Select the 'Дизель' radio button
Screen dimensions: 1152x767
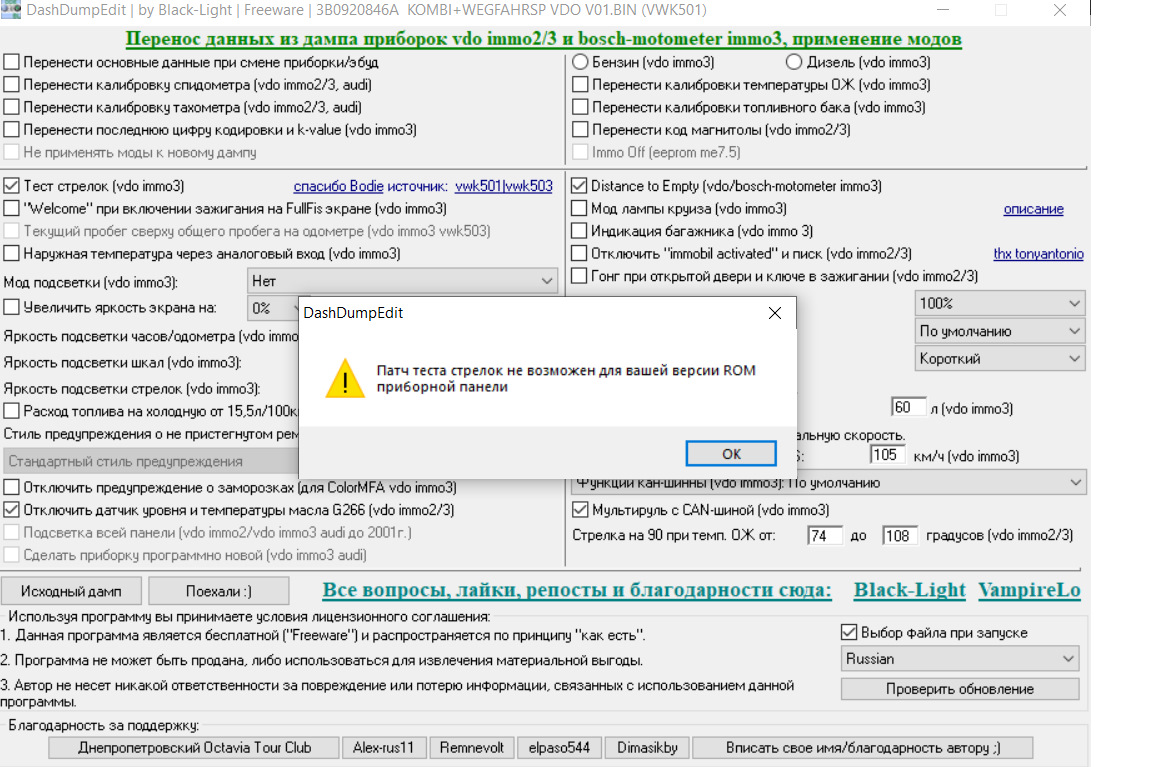coord(795,62)
